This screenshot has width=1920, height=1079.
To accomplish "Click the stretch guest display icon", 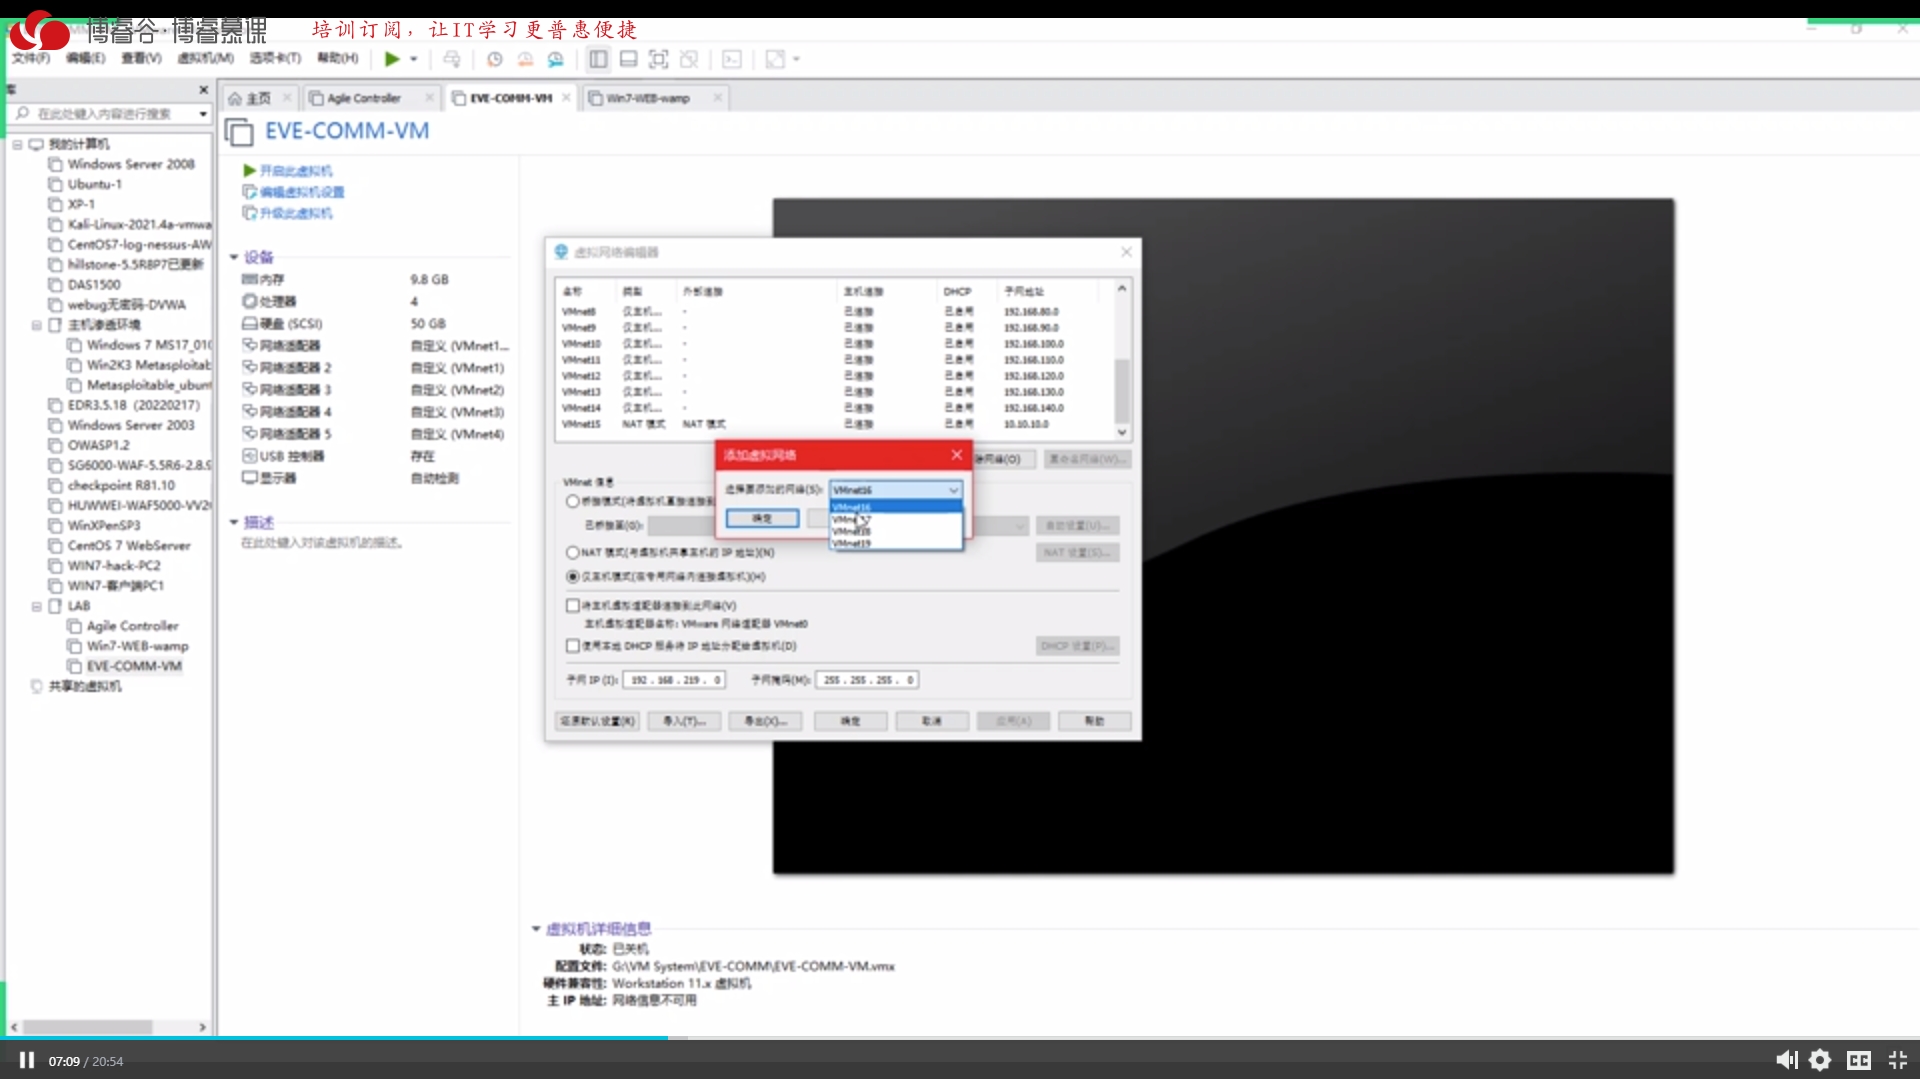I will click(775, 59).
